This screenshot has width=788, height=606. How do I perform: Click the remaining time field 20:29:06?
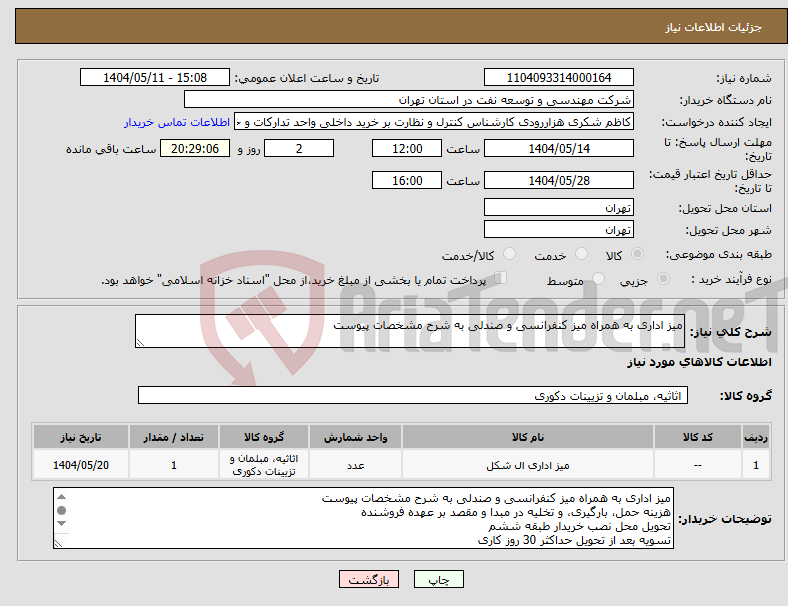(x=195, y=148)
